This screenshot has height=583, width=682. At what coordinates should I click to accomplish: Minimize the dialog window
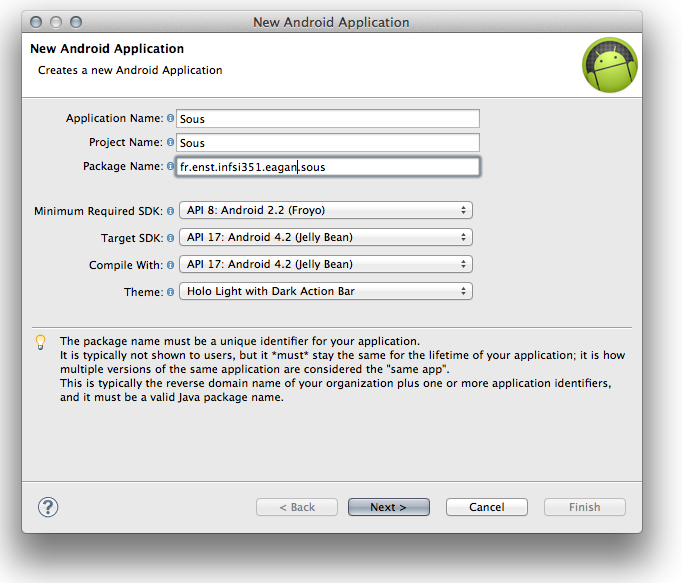(x=56, y=22)
